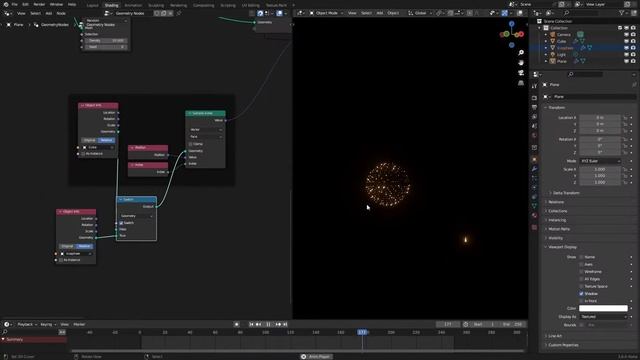Expand the Instancing panel
Screen dimensions: 640x360
tap(557, 220)
